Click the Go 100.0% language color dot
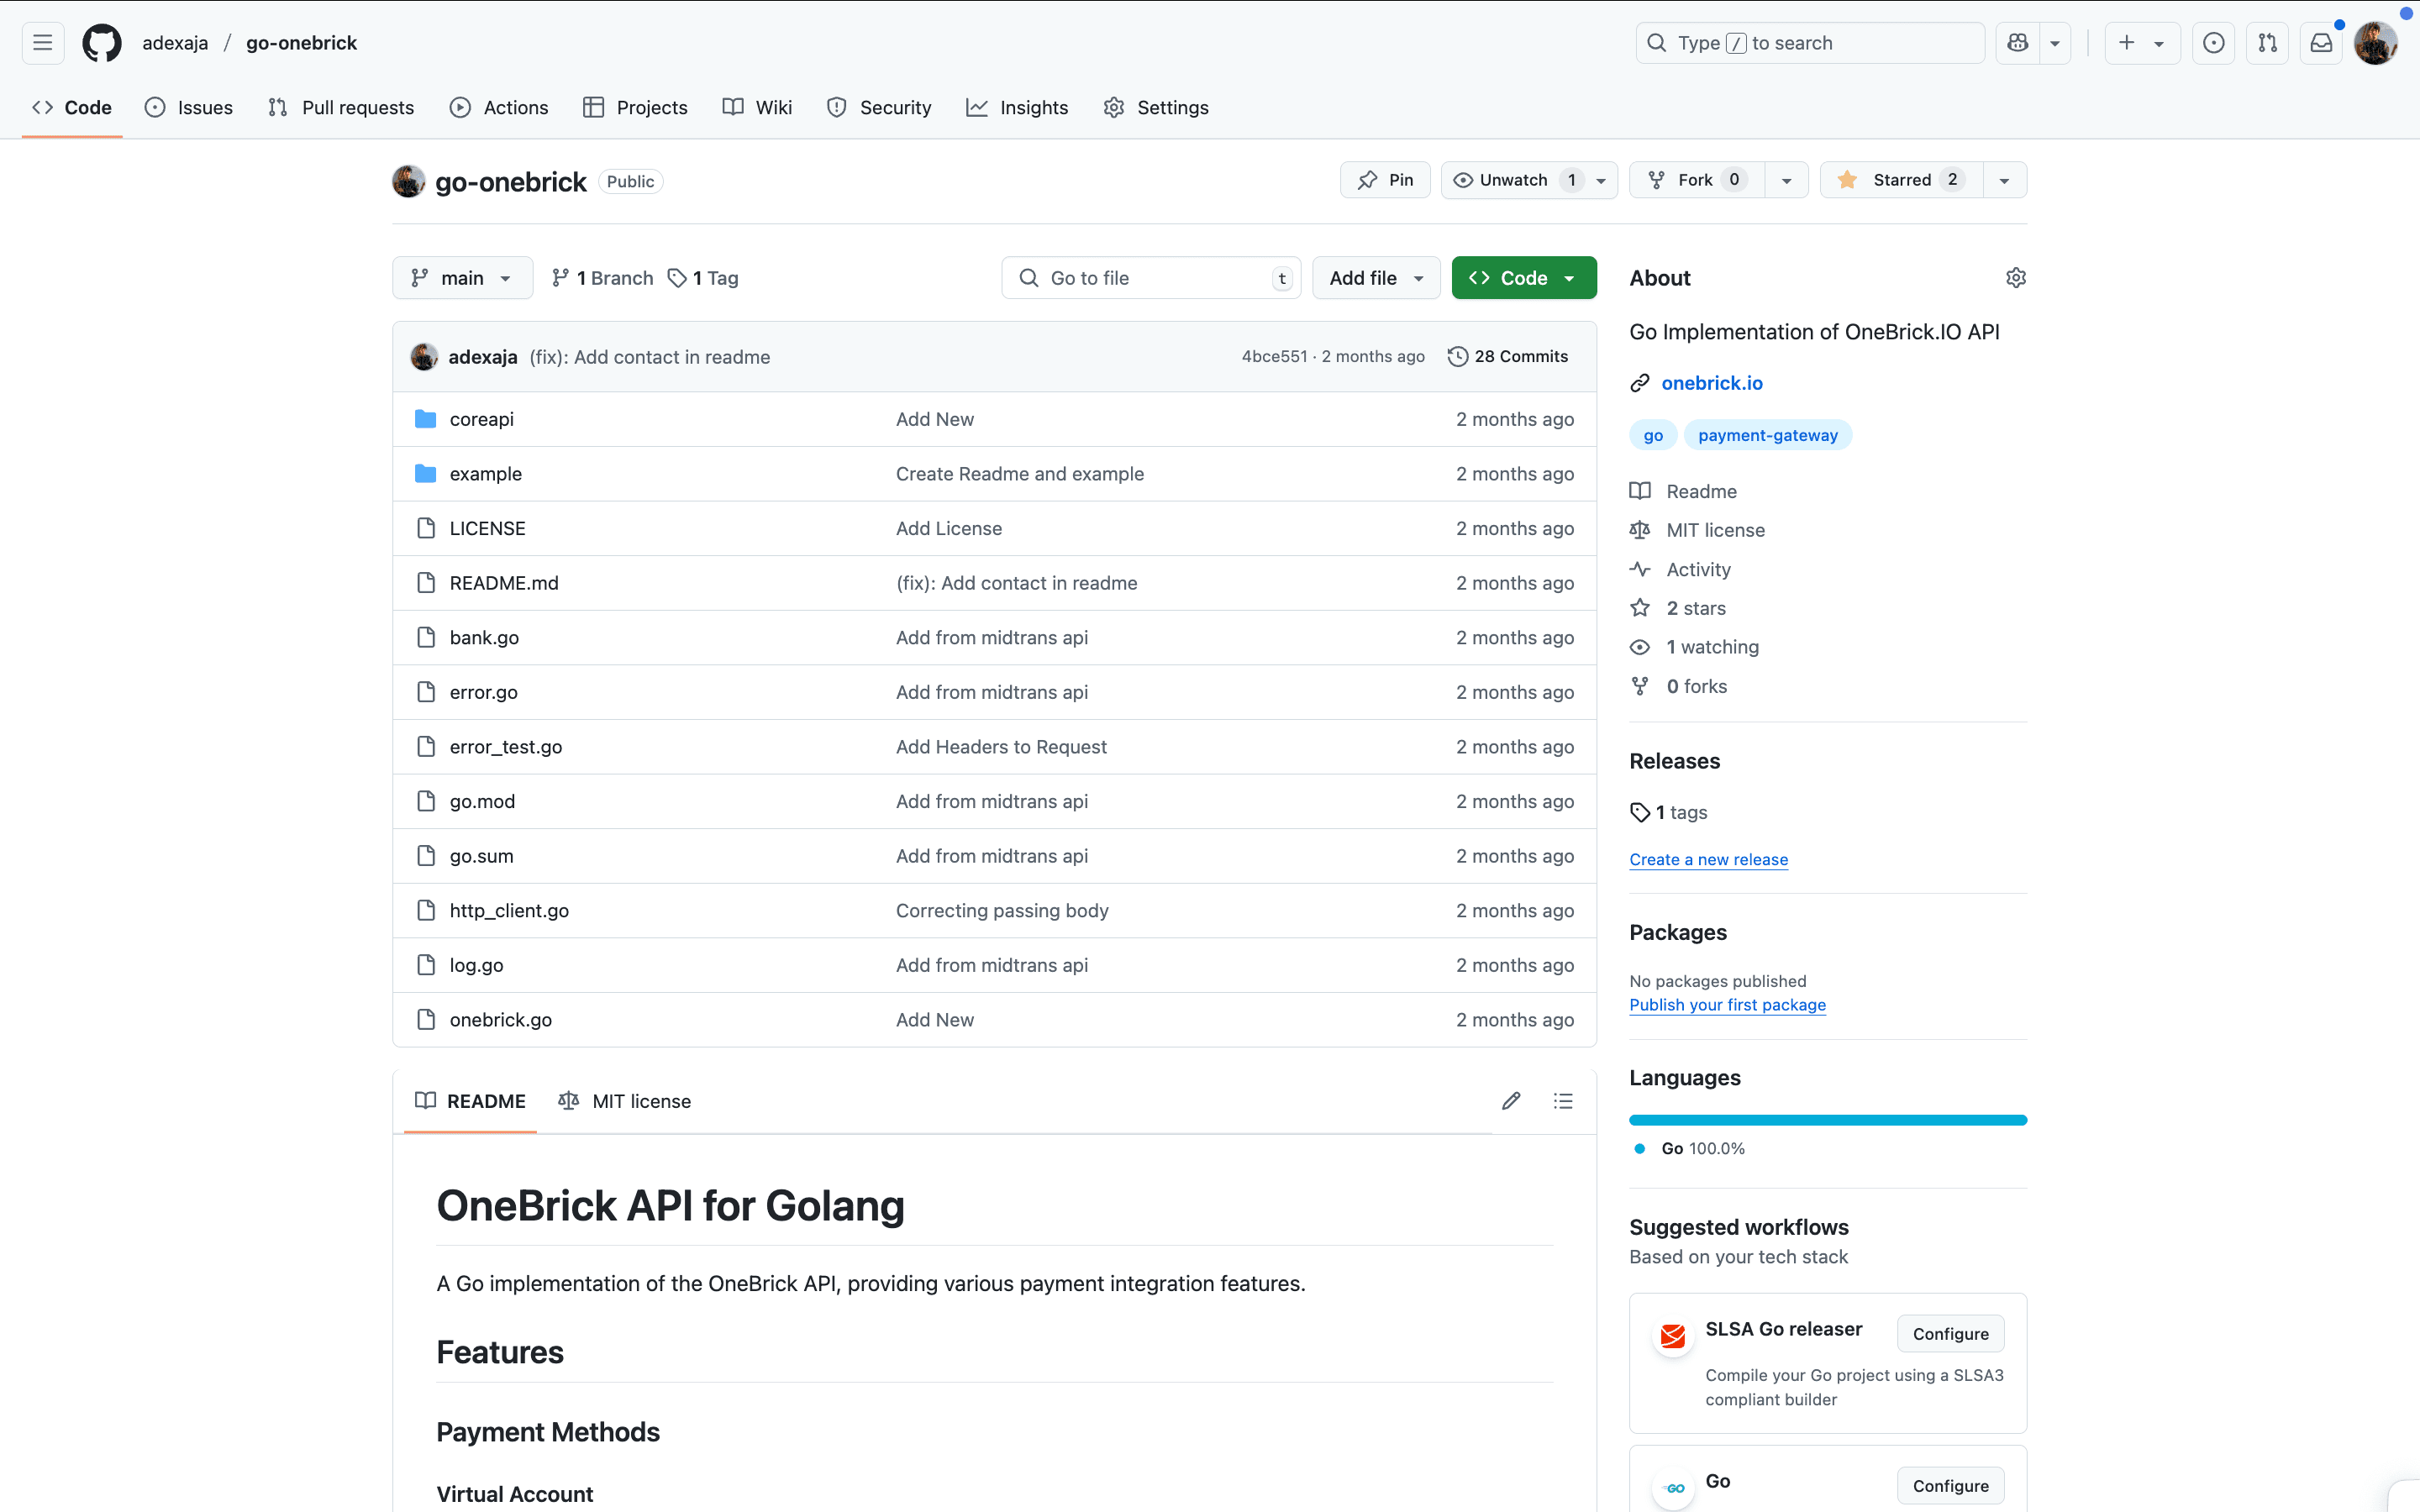2420x1512 pixels. pyautogui.click(x=1639, y=1148)
